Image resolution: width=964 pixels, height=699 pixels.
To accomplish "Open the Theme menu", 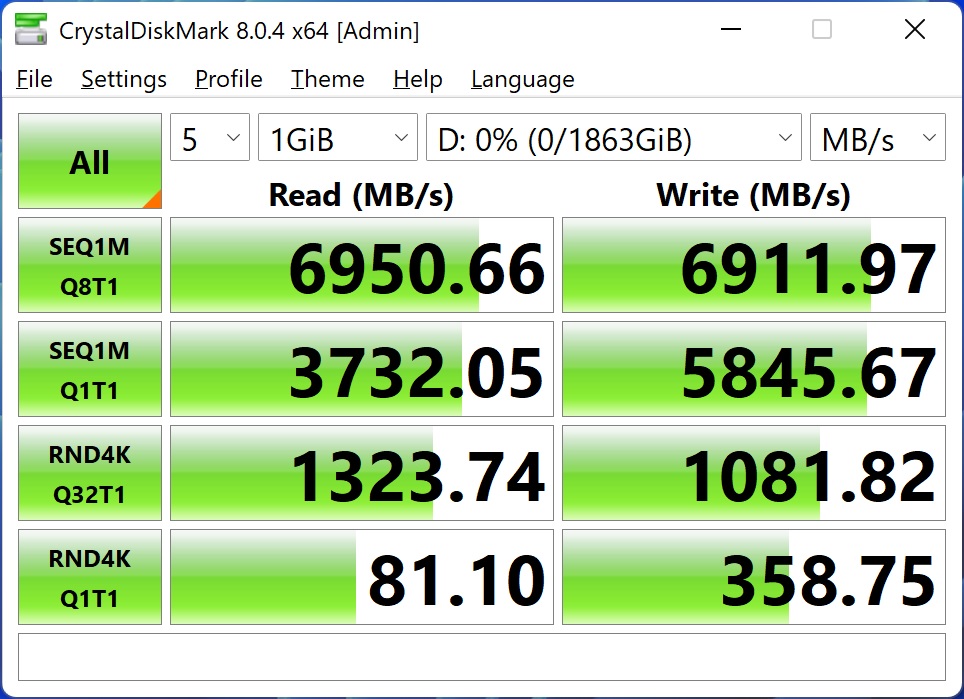I will 328,79.
